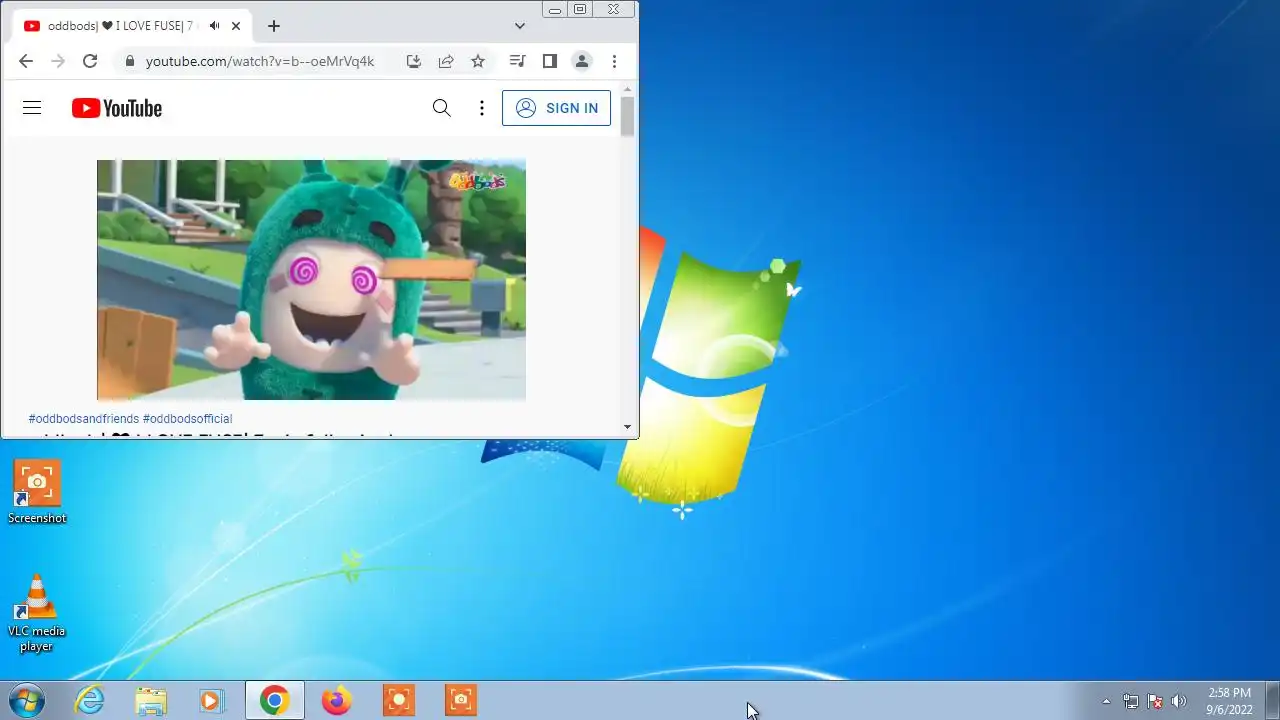
Task: Maximize the Chrome window
Action: [580, 9]
